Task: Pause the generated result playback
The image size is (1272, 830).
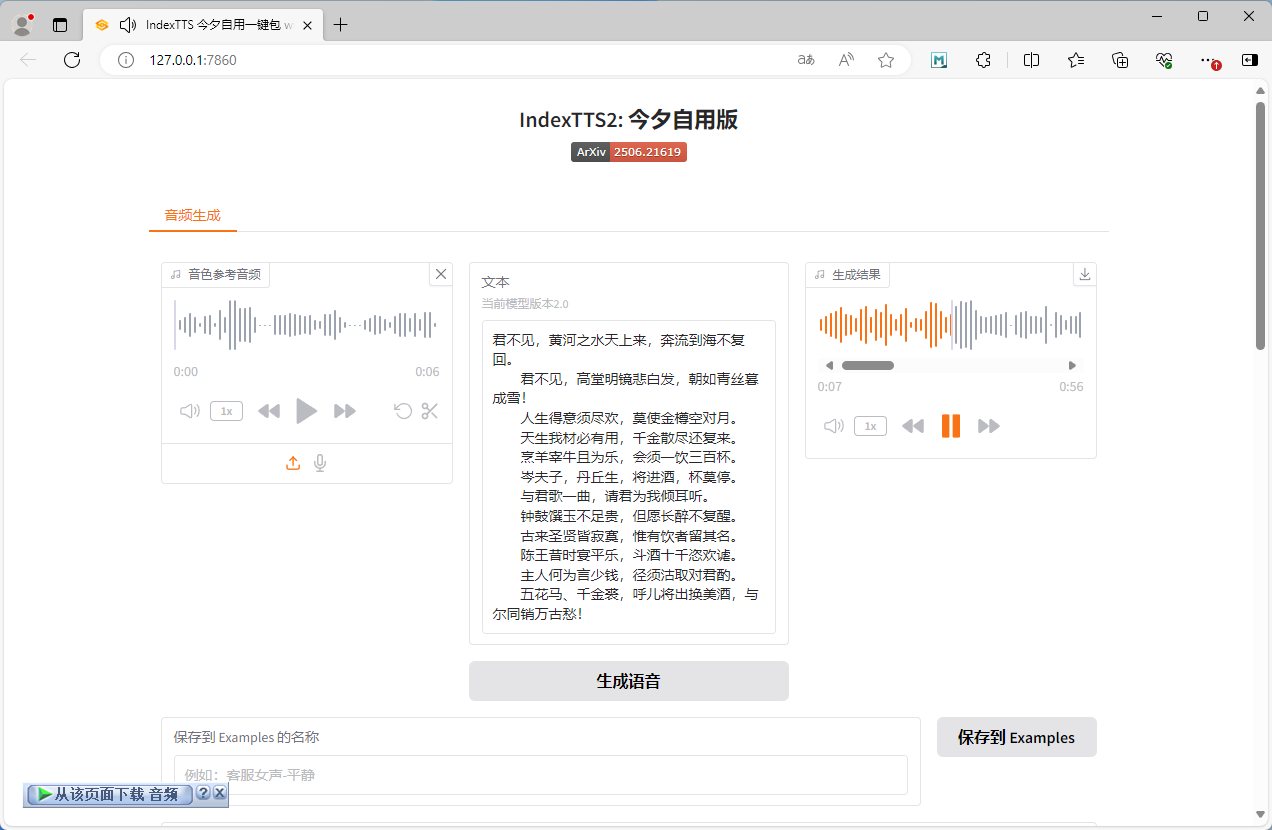Action: (x=950, y=425)
